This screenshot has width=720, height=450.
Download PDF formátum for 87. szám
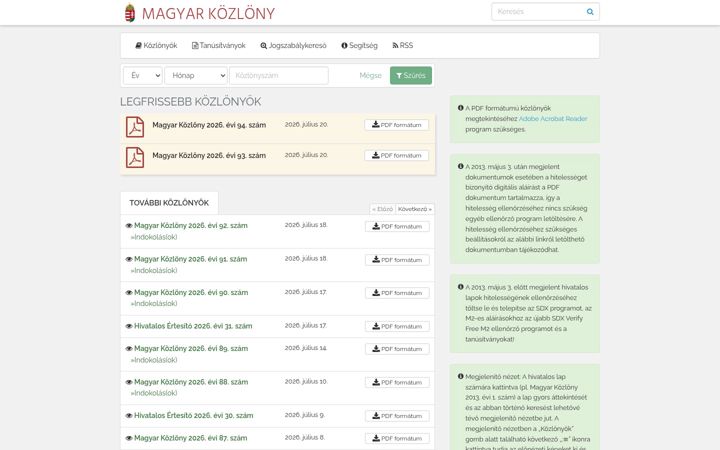[x=397, y=439]
